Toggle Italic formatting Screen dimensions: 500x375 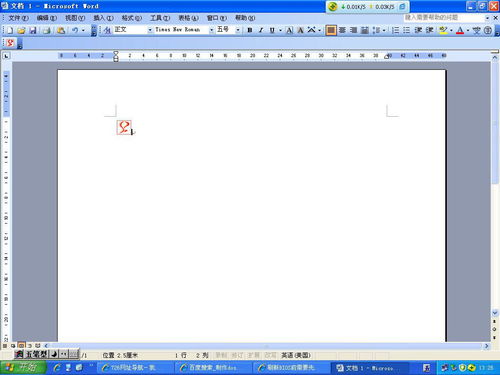coord(261,30)
